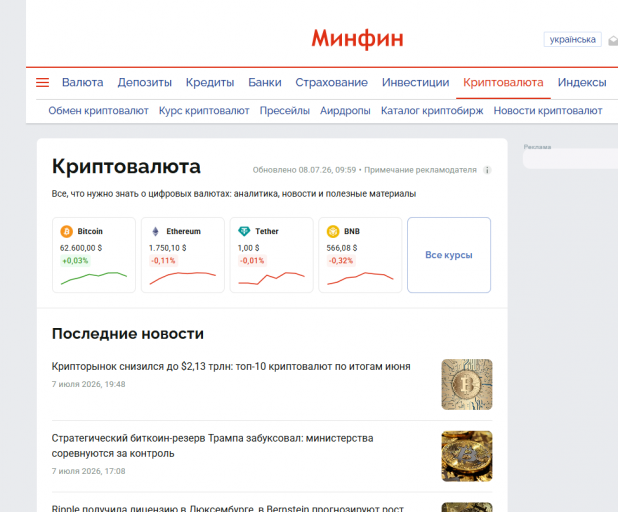Click the -0,11% change badge
Screen dimensions: 618x512
(x=163, y=261)
